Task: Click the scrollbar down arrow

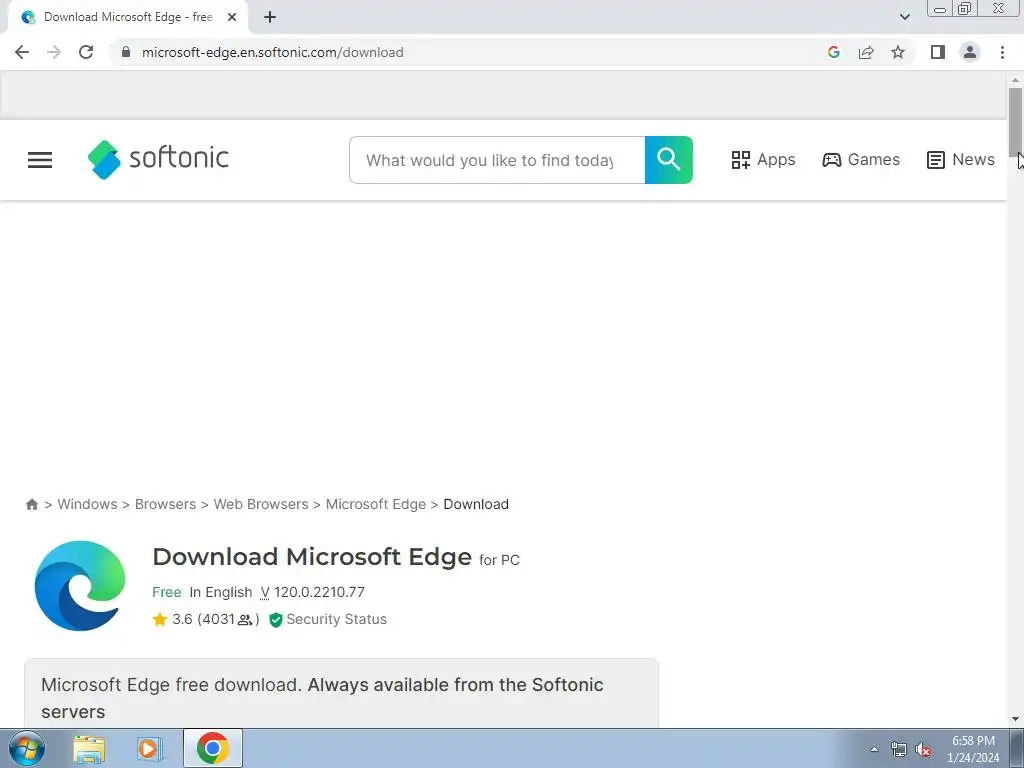Action: (1015, 719)
